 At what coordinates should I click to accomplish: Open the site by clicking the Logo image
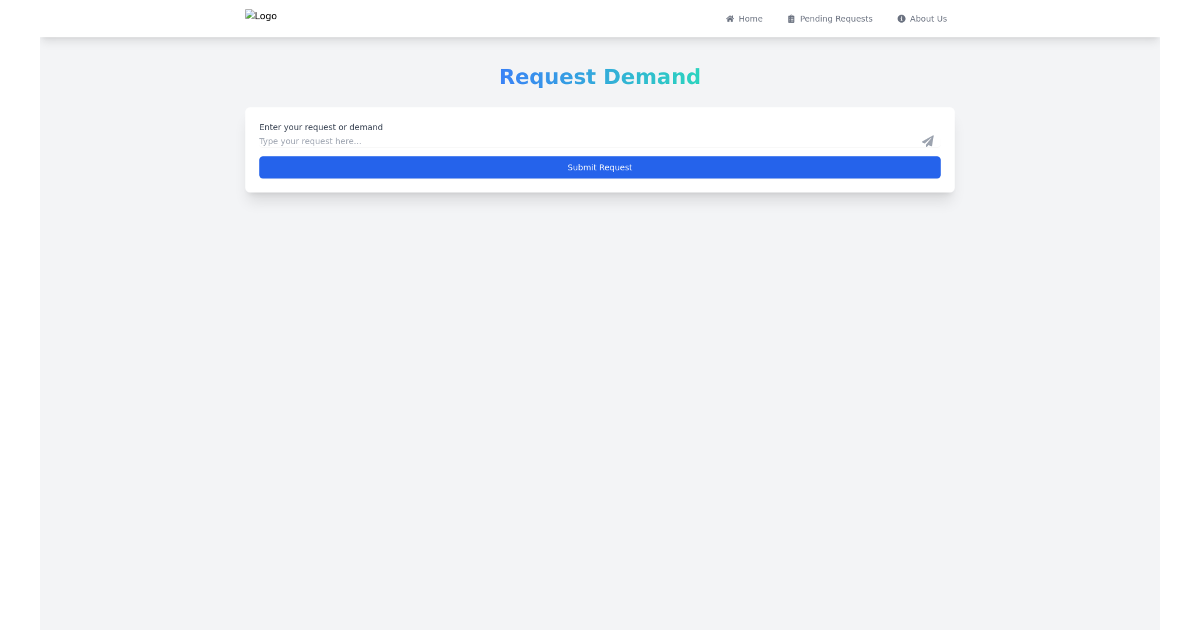tap(260, 15)
